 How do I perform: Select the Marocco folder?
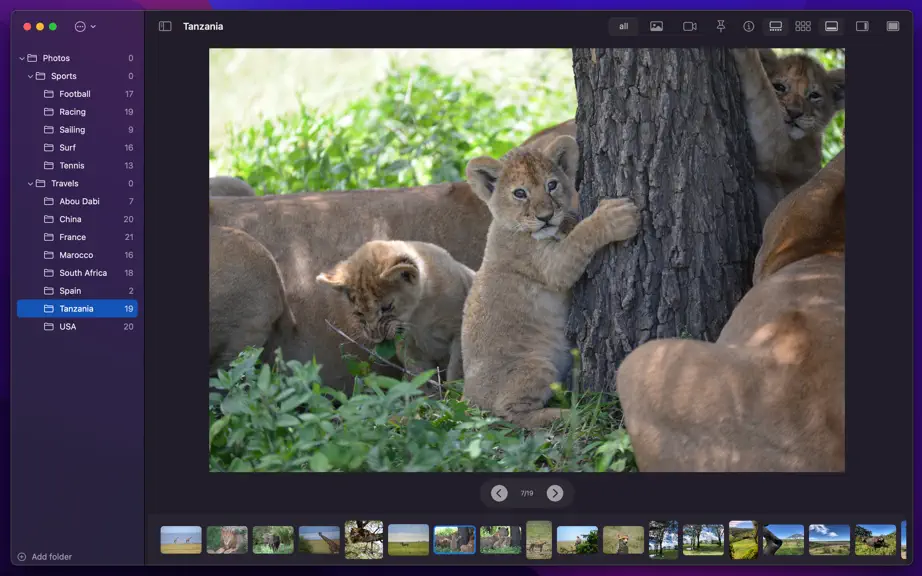point(77,255)
